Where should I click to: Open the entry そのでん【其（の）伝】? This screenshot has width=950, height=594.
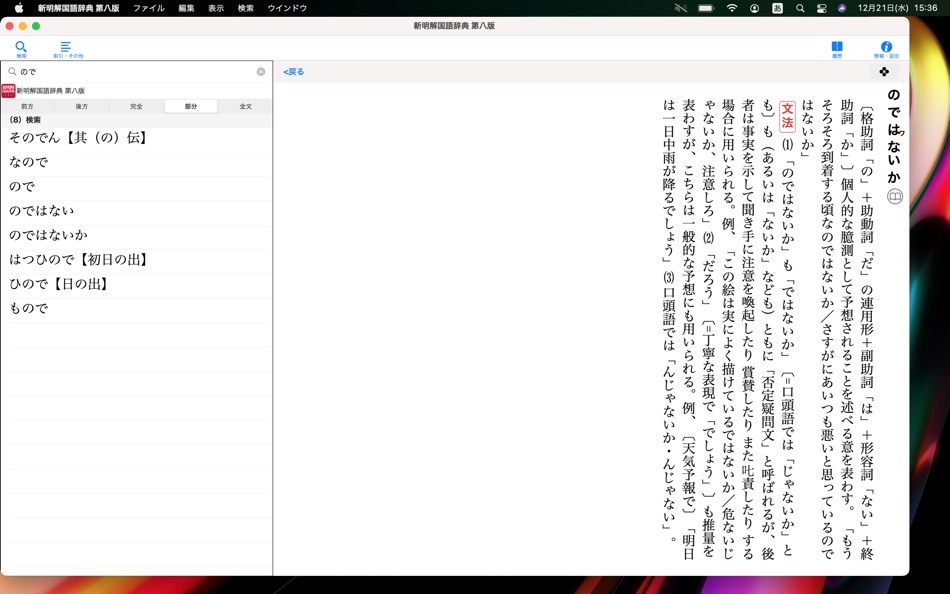[136, 138]
